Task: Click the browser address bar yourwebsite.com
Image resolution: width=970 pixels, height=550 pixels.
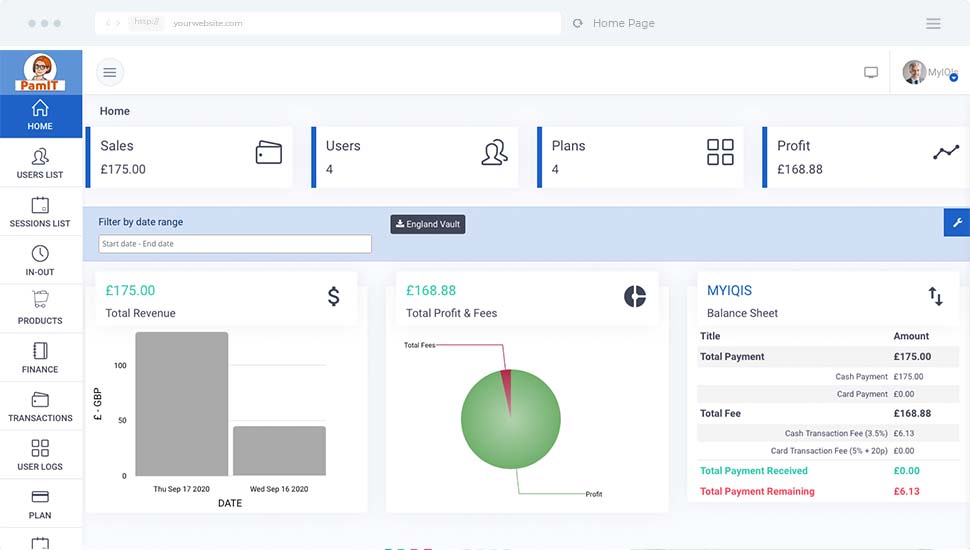Action: click(x=328, y=23)
